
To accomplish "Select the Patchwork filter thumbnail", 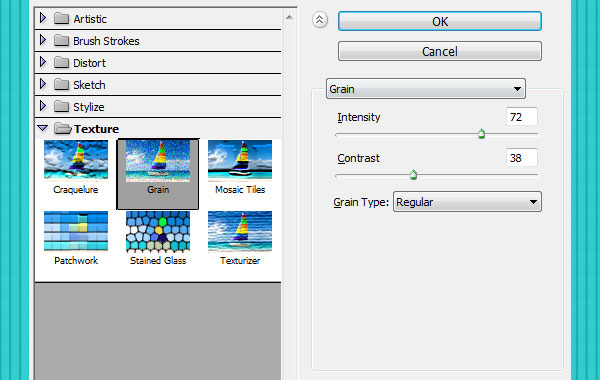I will click(x=76, y=231).
